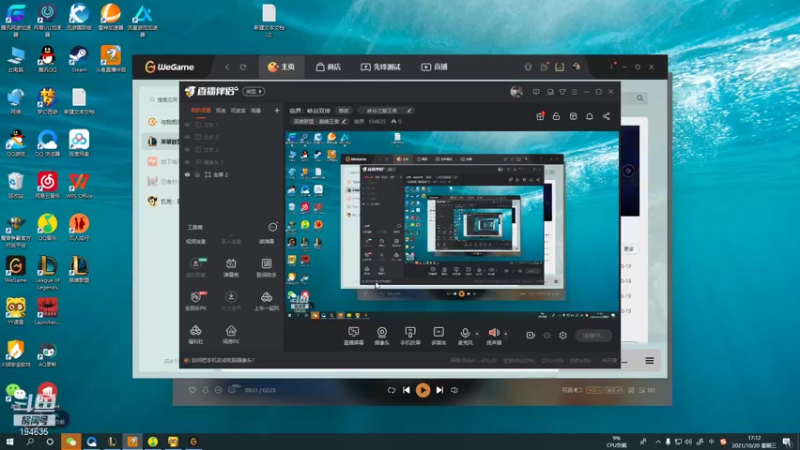Expand speaker options arrow
This screenshot has height=450, width=800.
pos(506,334)
